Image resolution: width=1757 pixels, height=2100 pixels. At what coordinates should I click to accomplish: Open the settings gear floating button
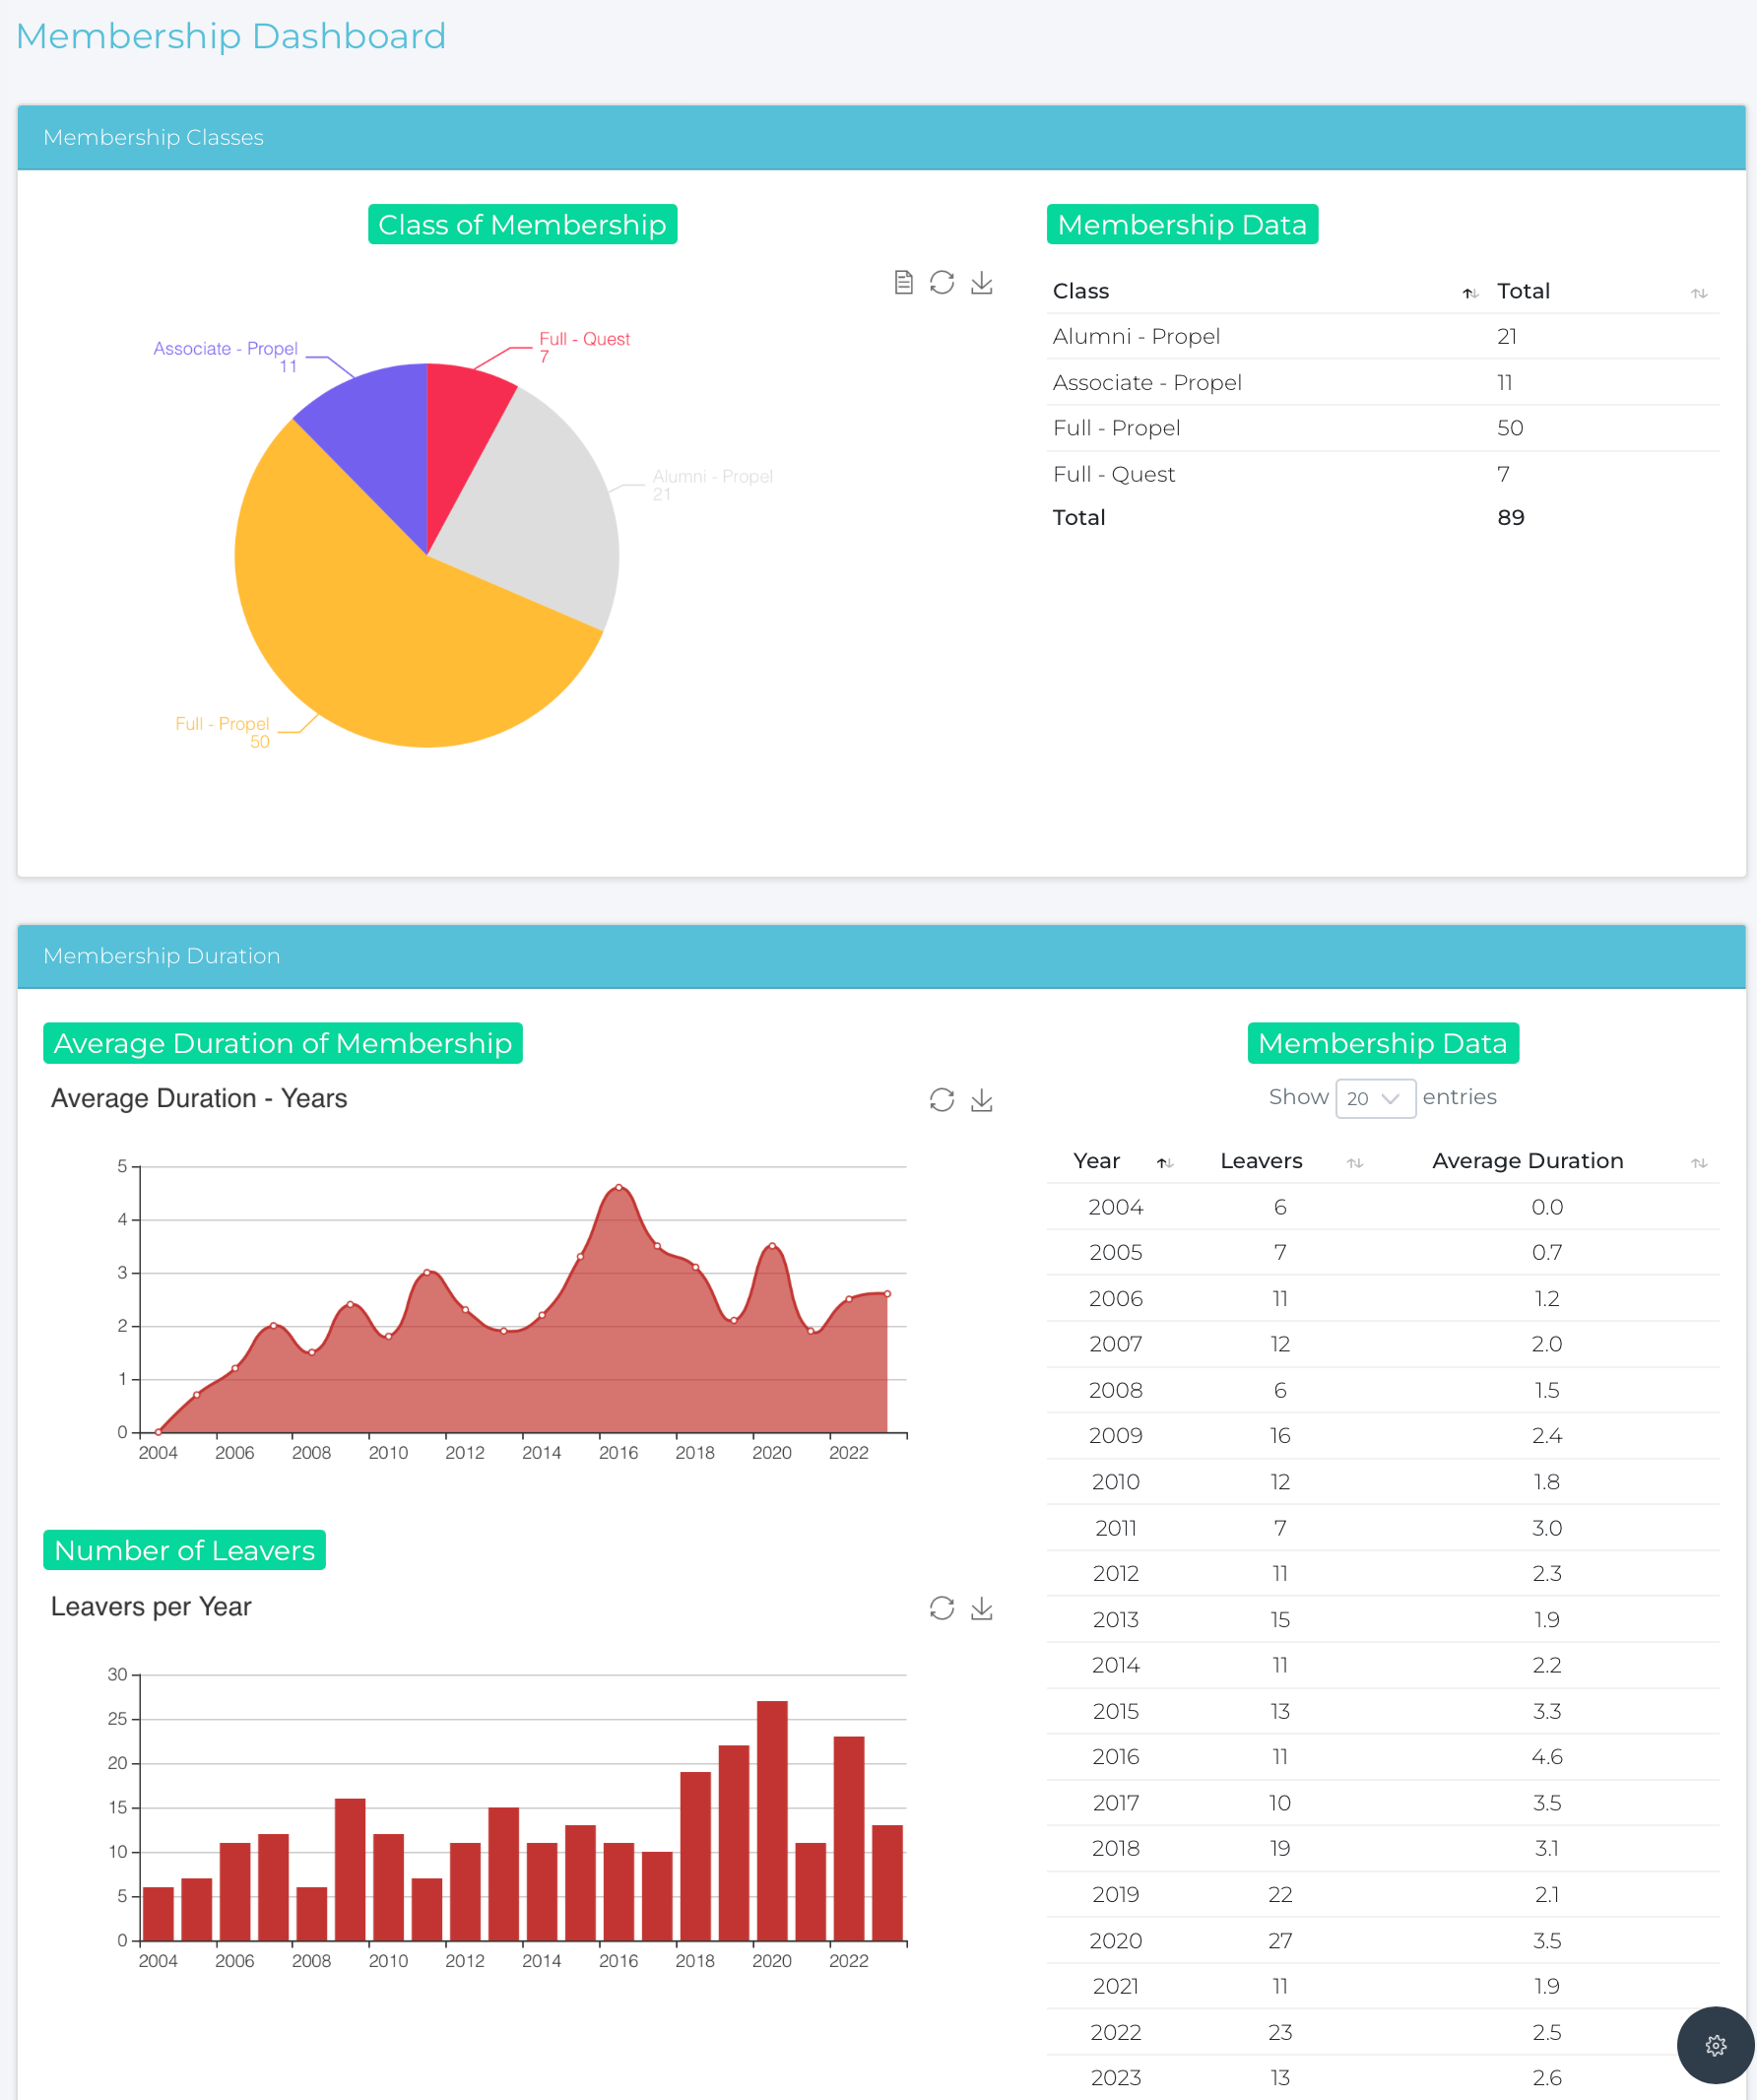click(x=1715, y=2045)
